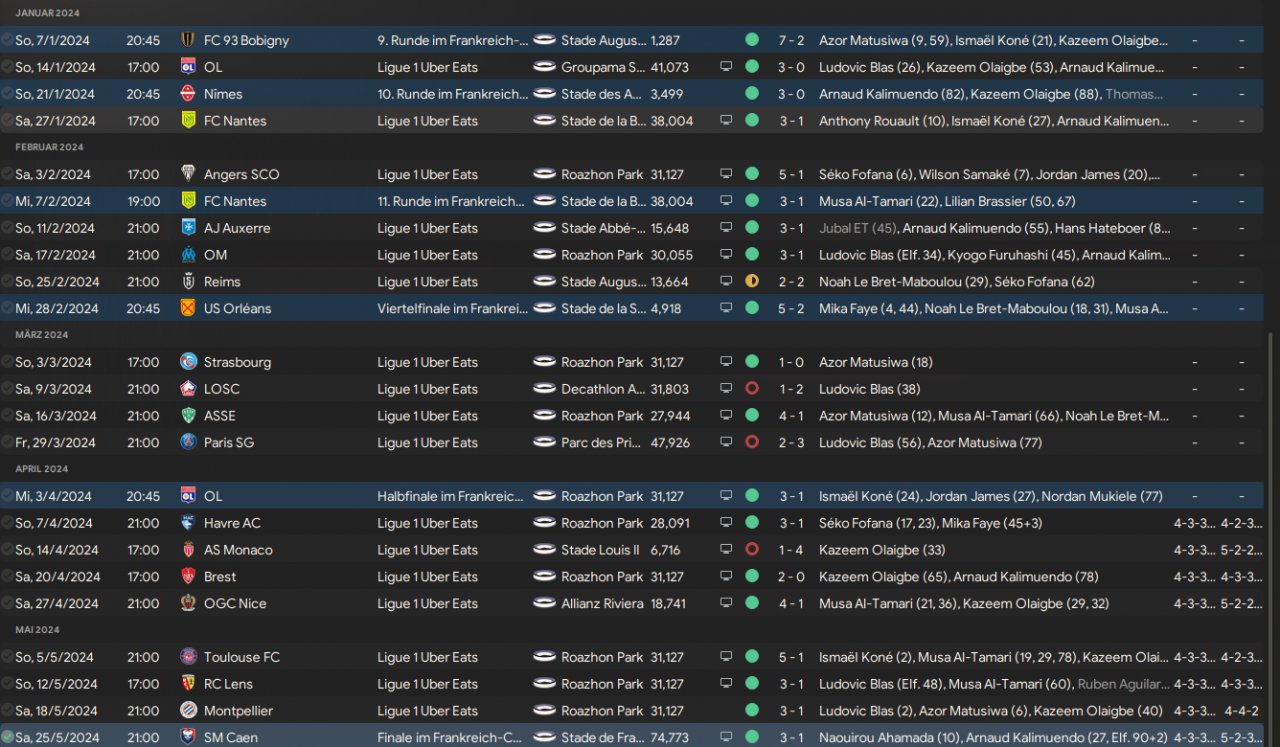Click the Paris SG club badge
This screenshot has width=1280, height=747.
point(187,443)
